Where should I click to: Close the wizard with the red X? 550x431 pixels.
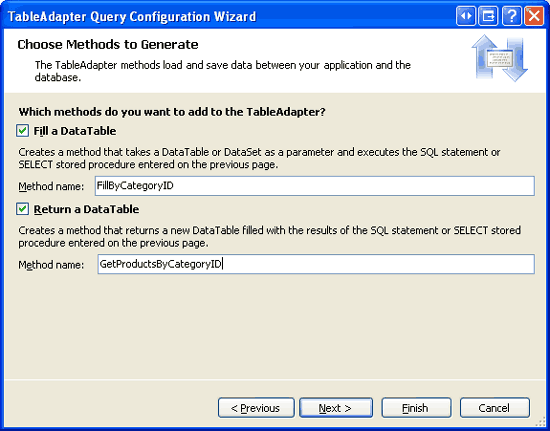click(534, 16)
